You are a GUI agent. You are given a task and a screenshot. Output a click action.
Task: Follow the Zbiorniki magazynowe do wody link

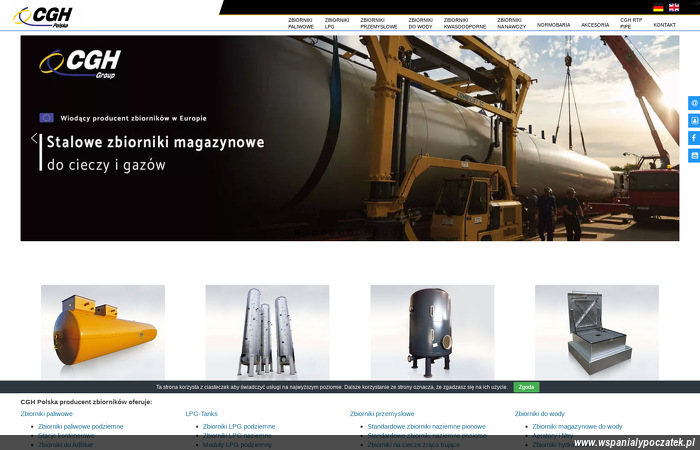(577, 427)
